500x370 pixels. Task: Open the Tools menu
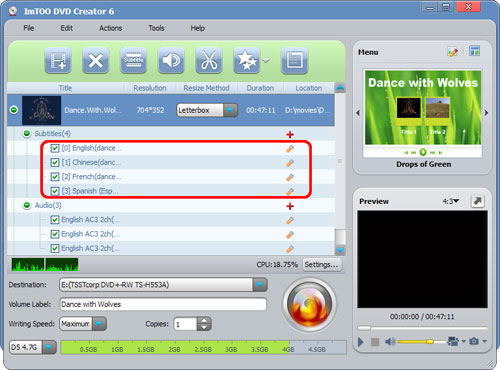tap(156, 28)
